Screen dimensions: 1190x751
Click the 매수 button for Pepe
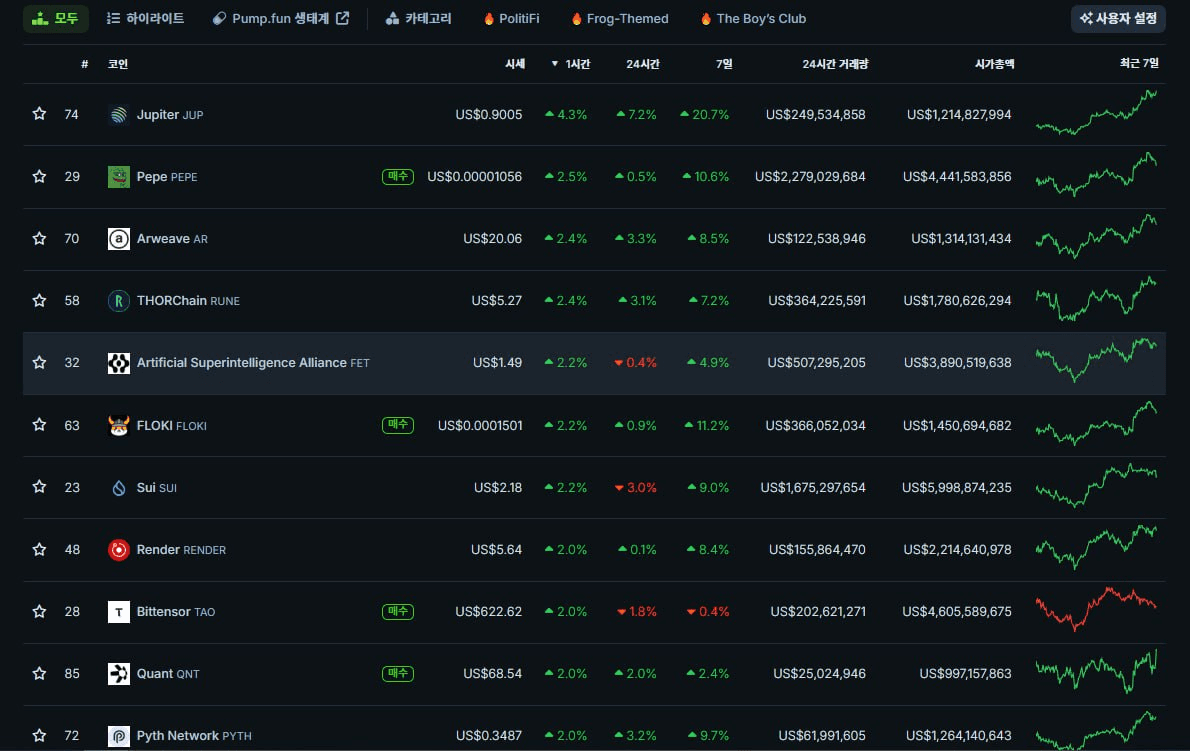coord(398,177)
